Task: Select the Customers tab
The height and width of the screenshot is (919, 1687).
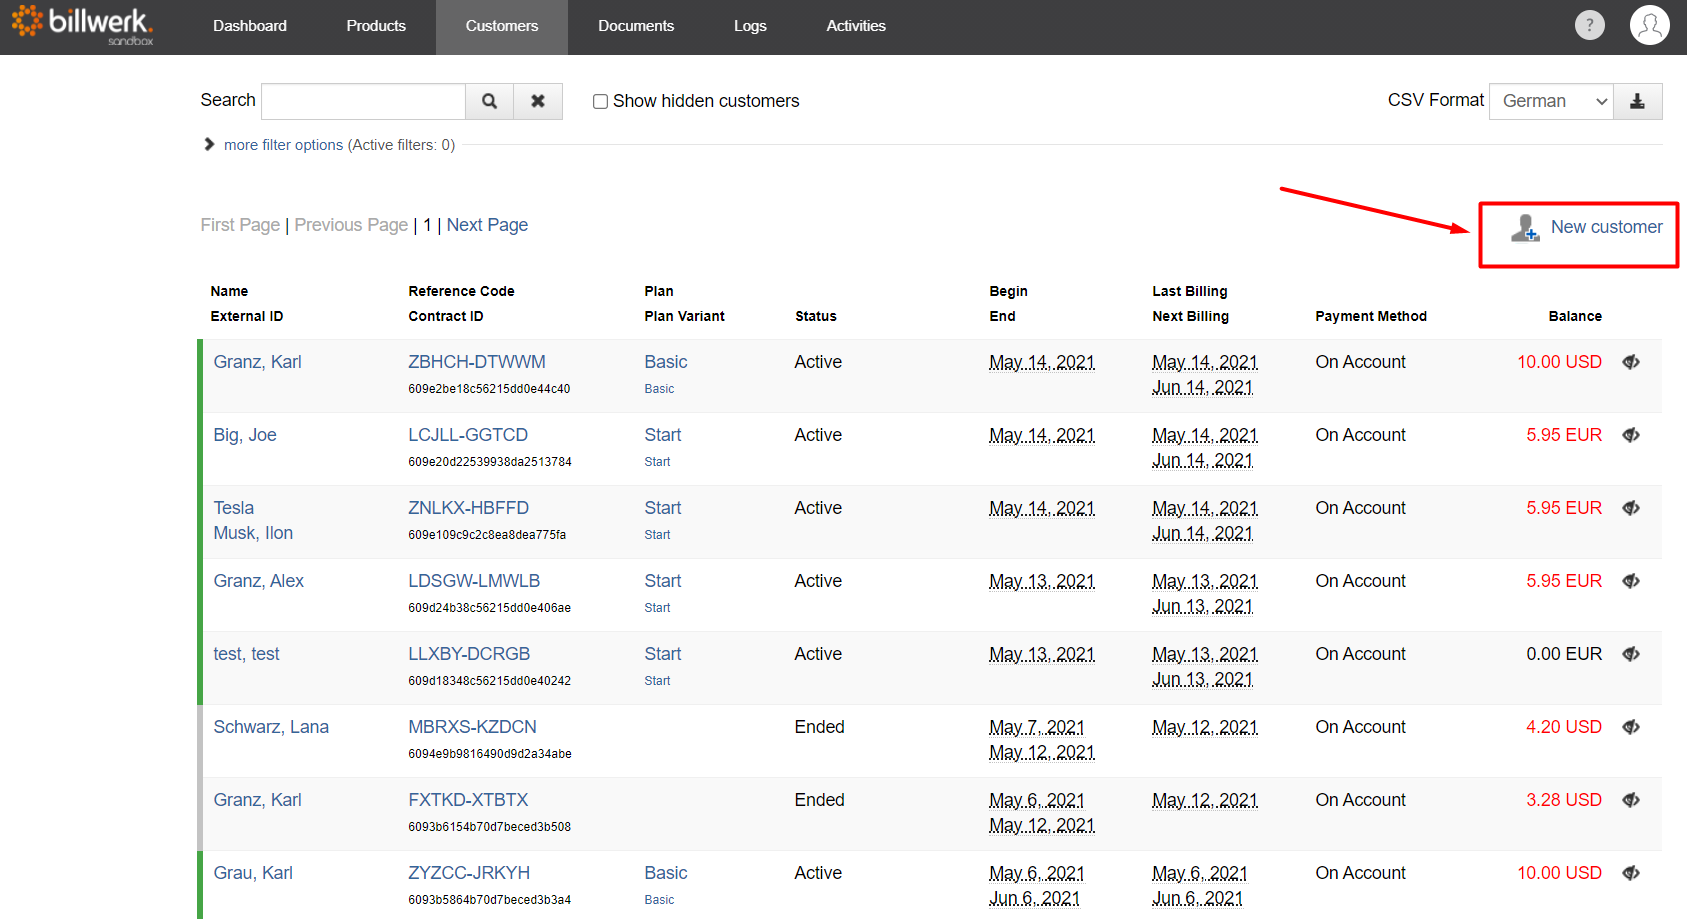Action: click(x=502, y=26)
